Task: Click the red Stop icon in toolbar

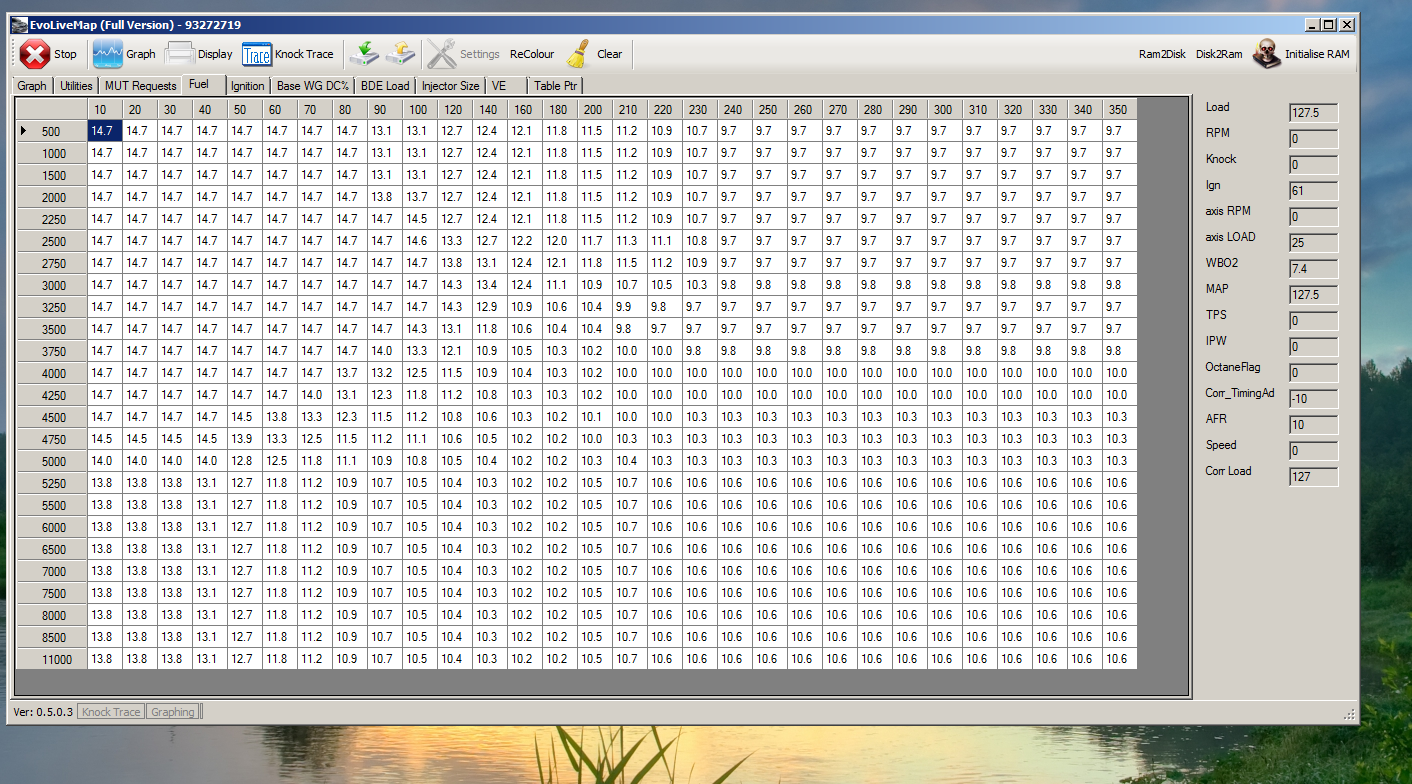Action: tap(35, 54)
